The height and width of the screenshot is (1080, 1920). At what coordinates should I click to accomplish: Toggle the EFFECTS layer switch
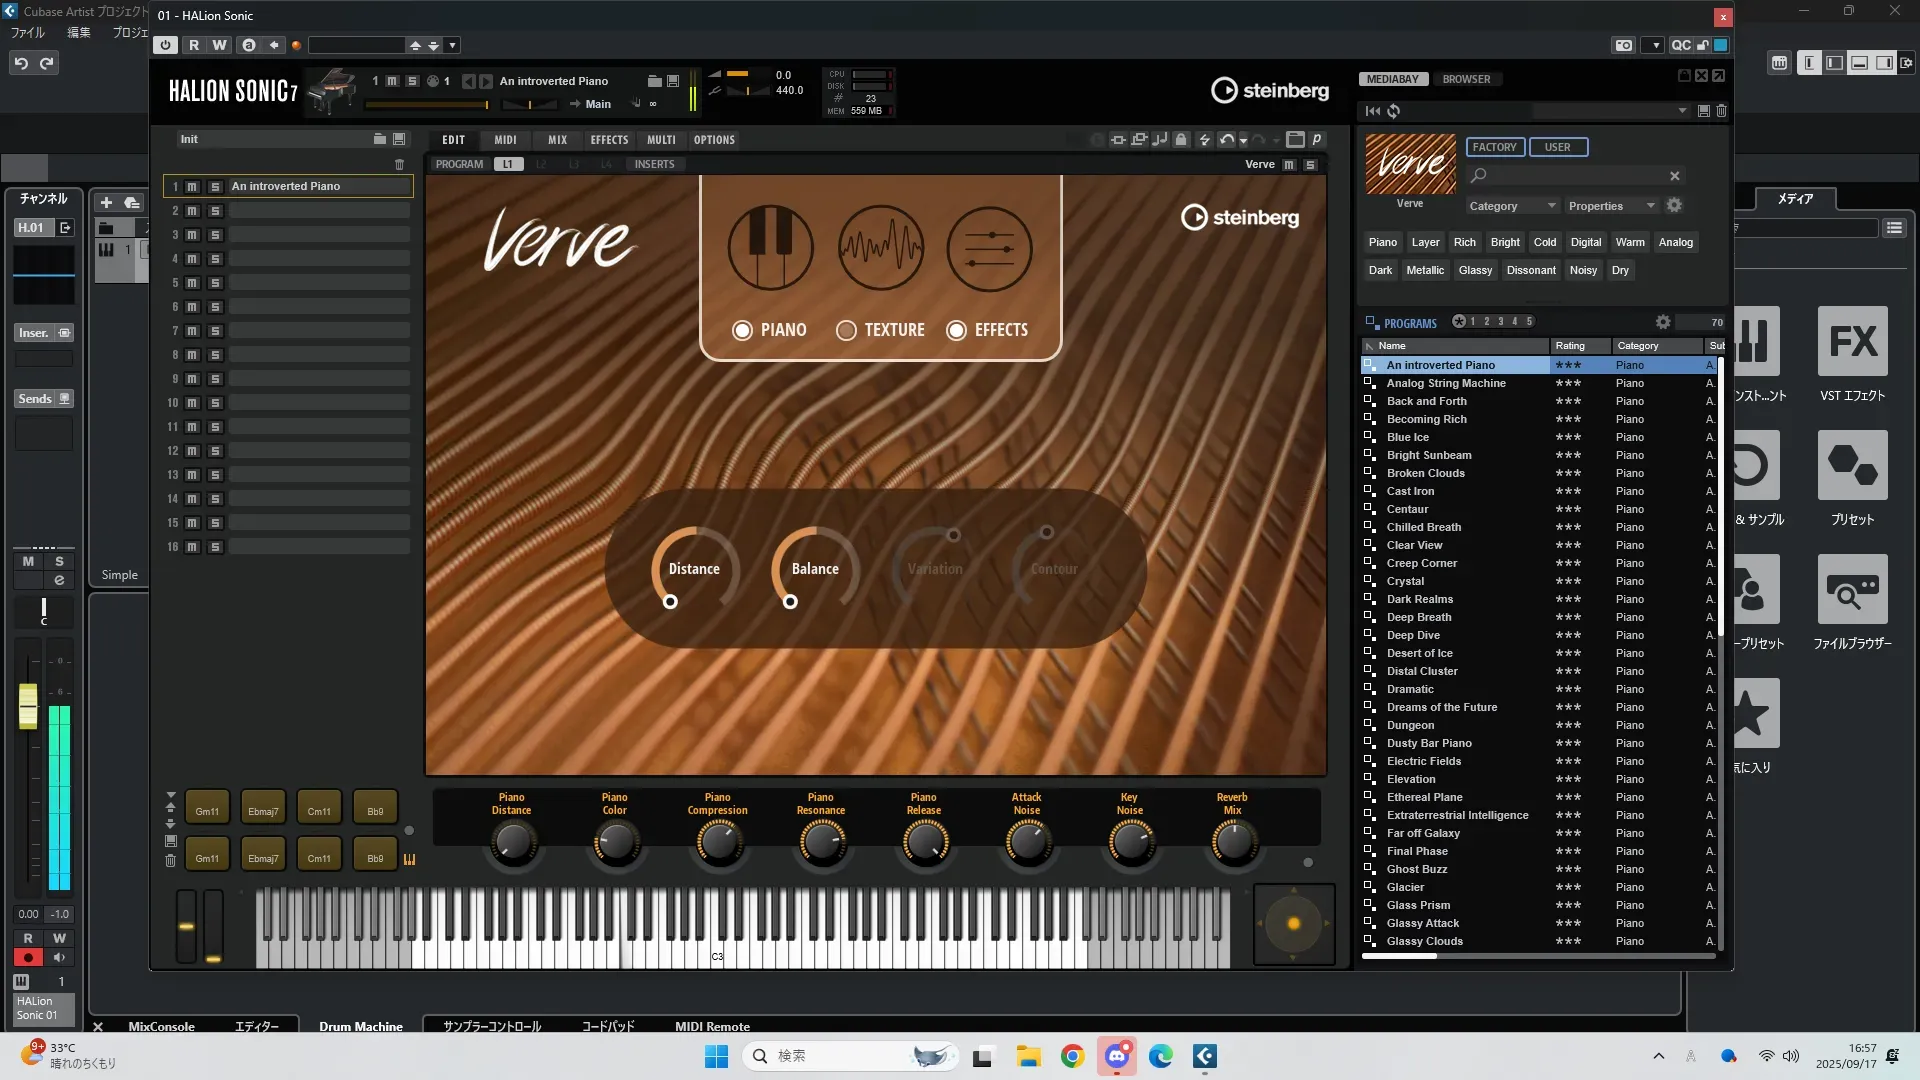point(956,330)
